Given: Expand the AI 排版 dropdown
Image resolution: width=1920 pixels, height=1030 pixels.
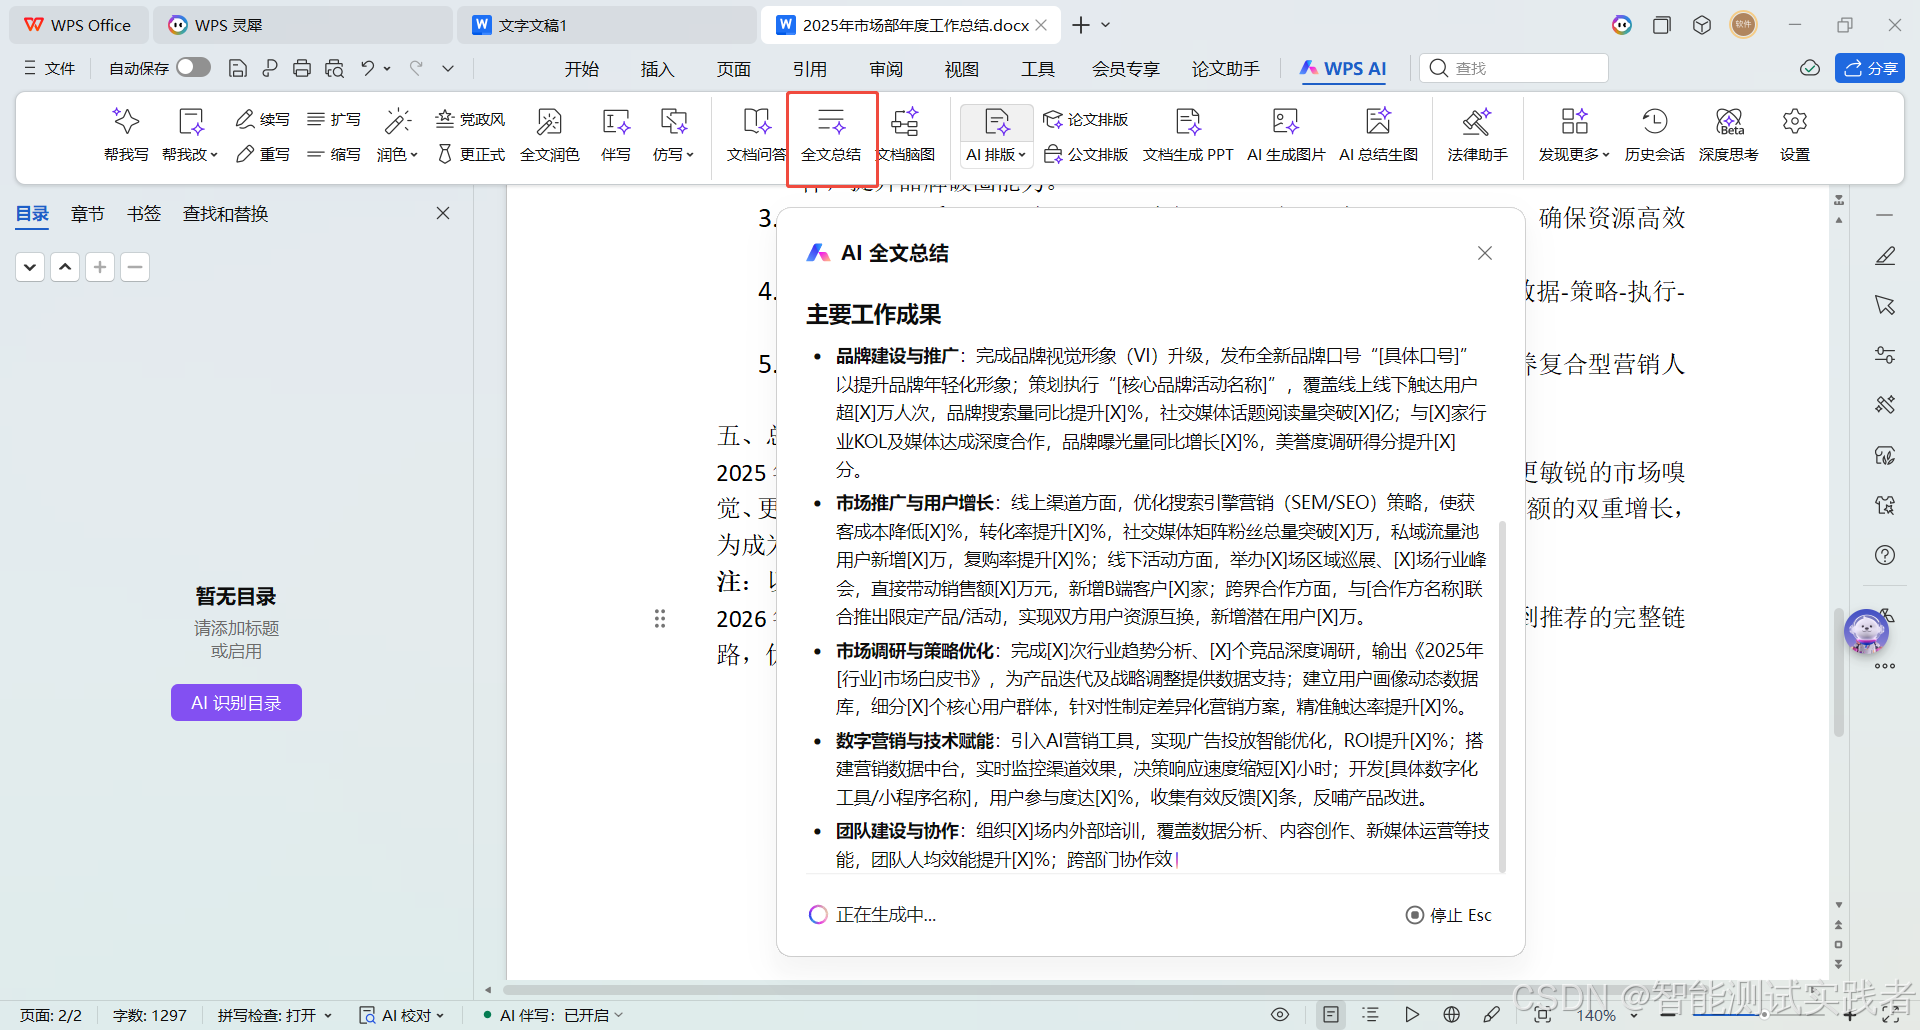Looking at the screenshot, I should [994, 154].
